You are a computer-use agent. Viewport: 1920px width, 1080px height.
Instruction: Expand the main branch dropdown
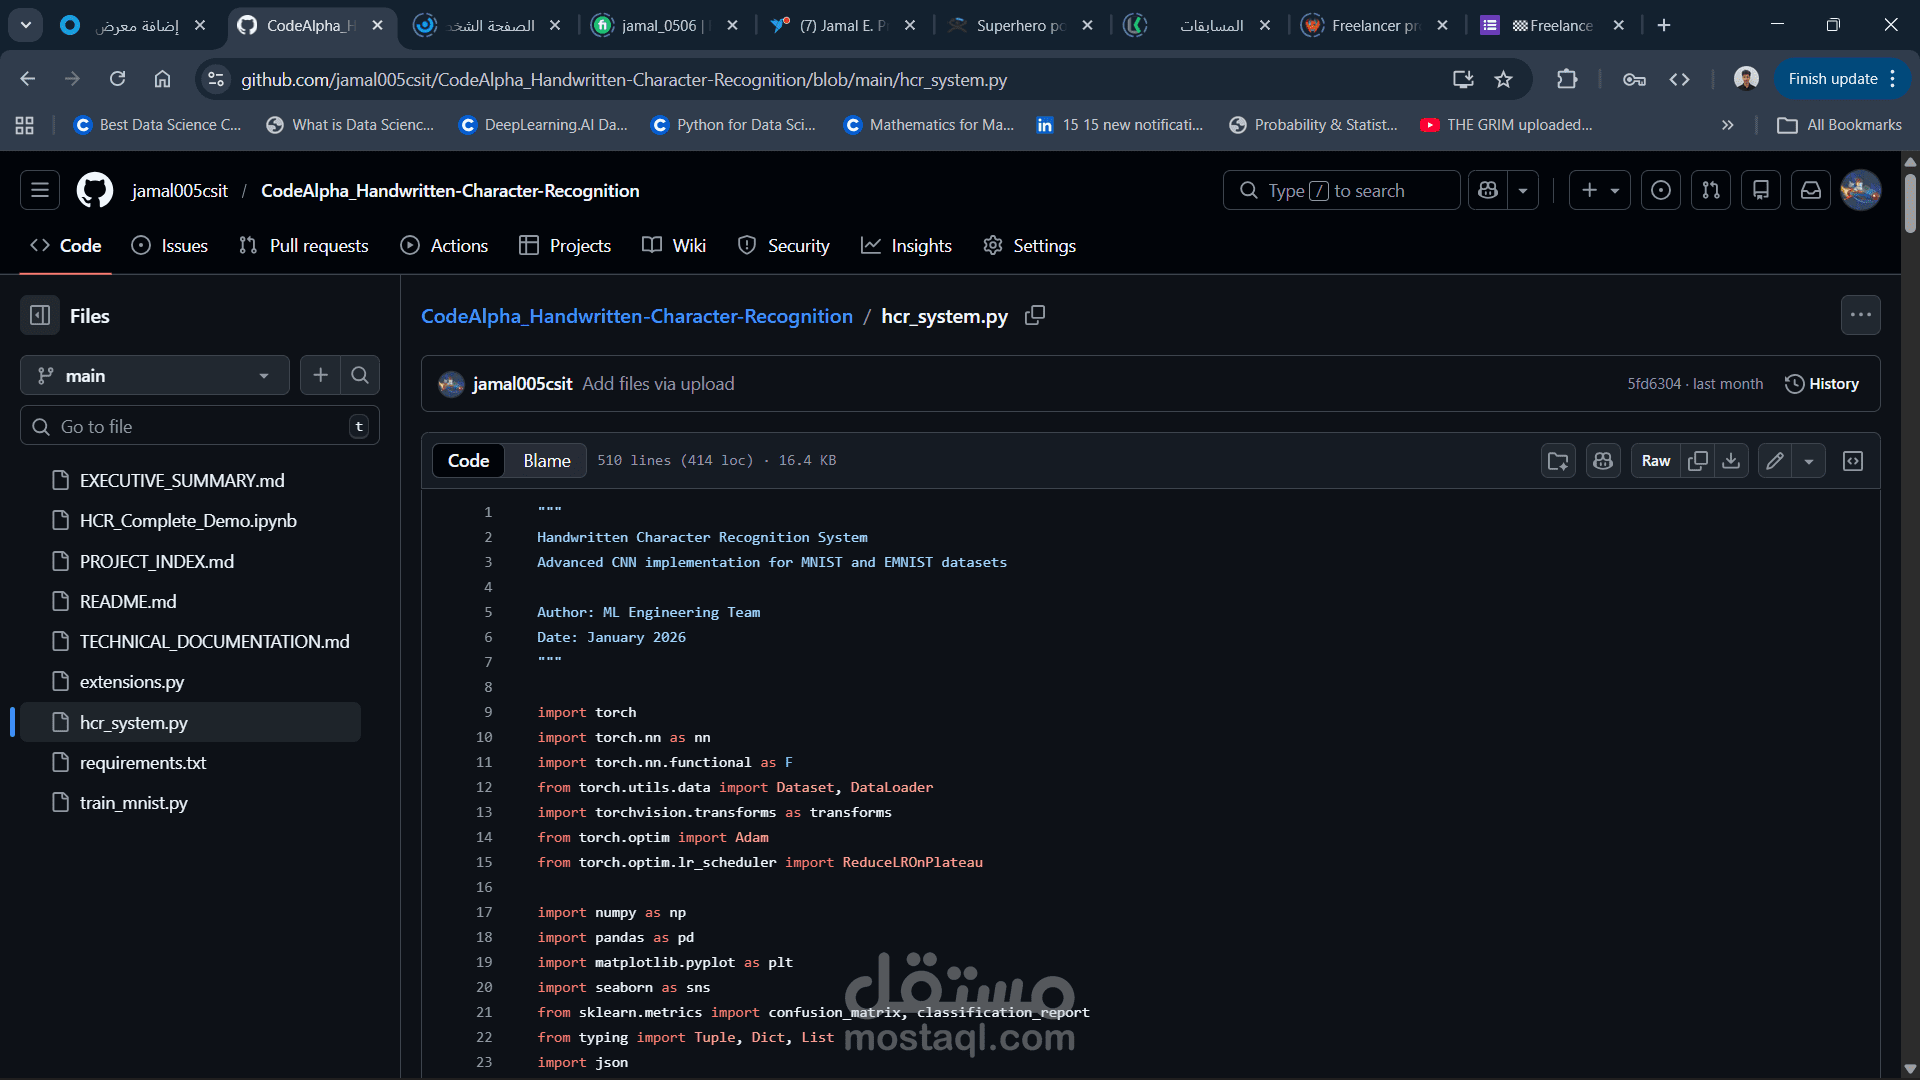(155, 375)
